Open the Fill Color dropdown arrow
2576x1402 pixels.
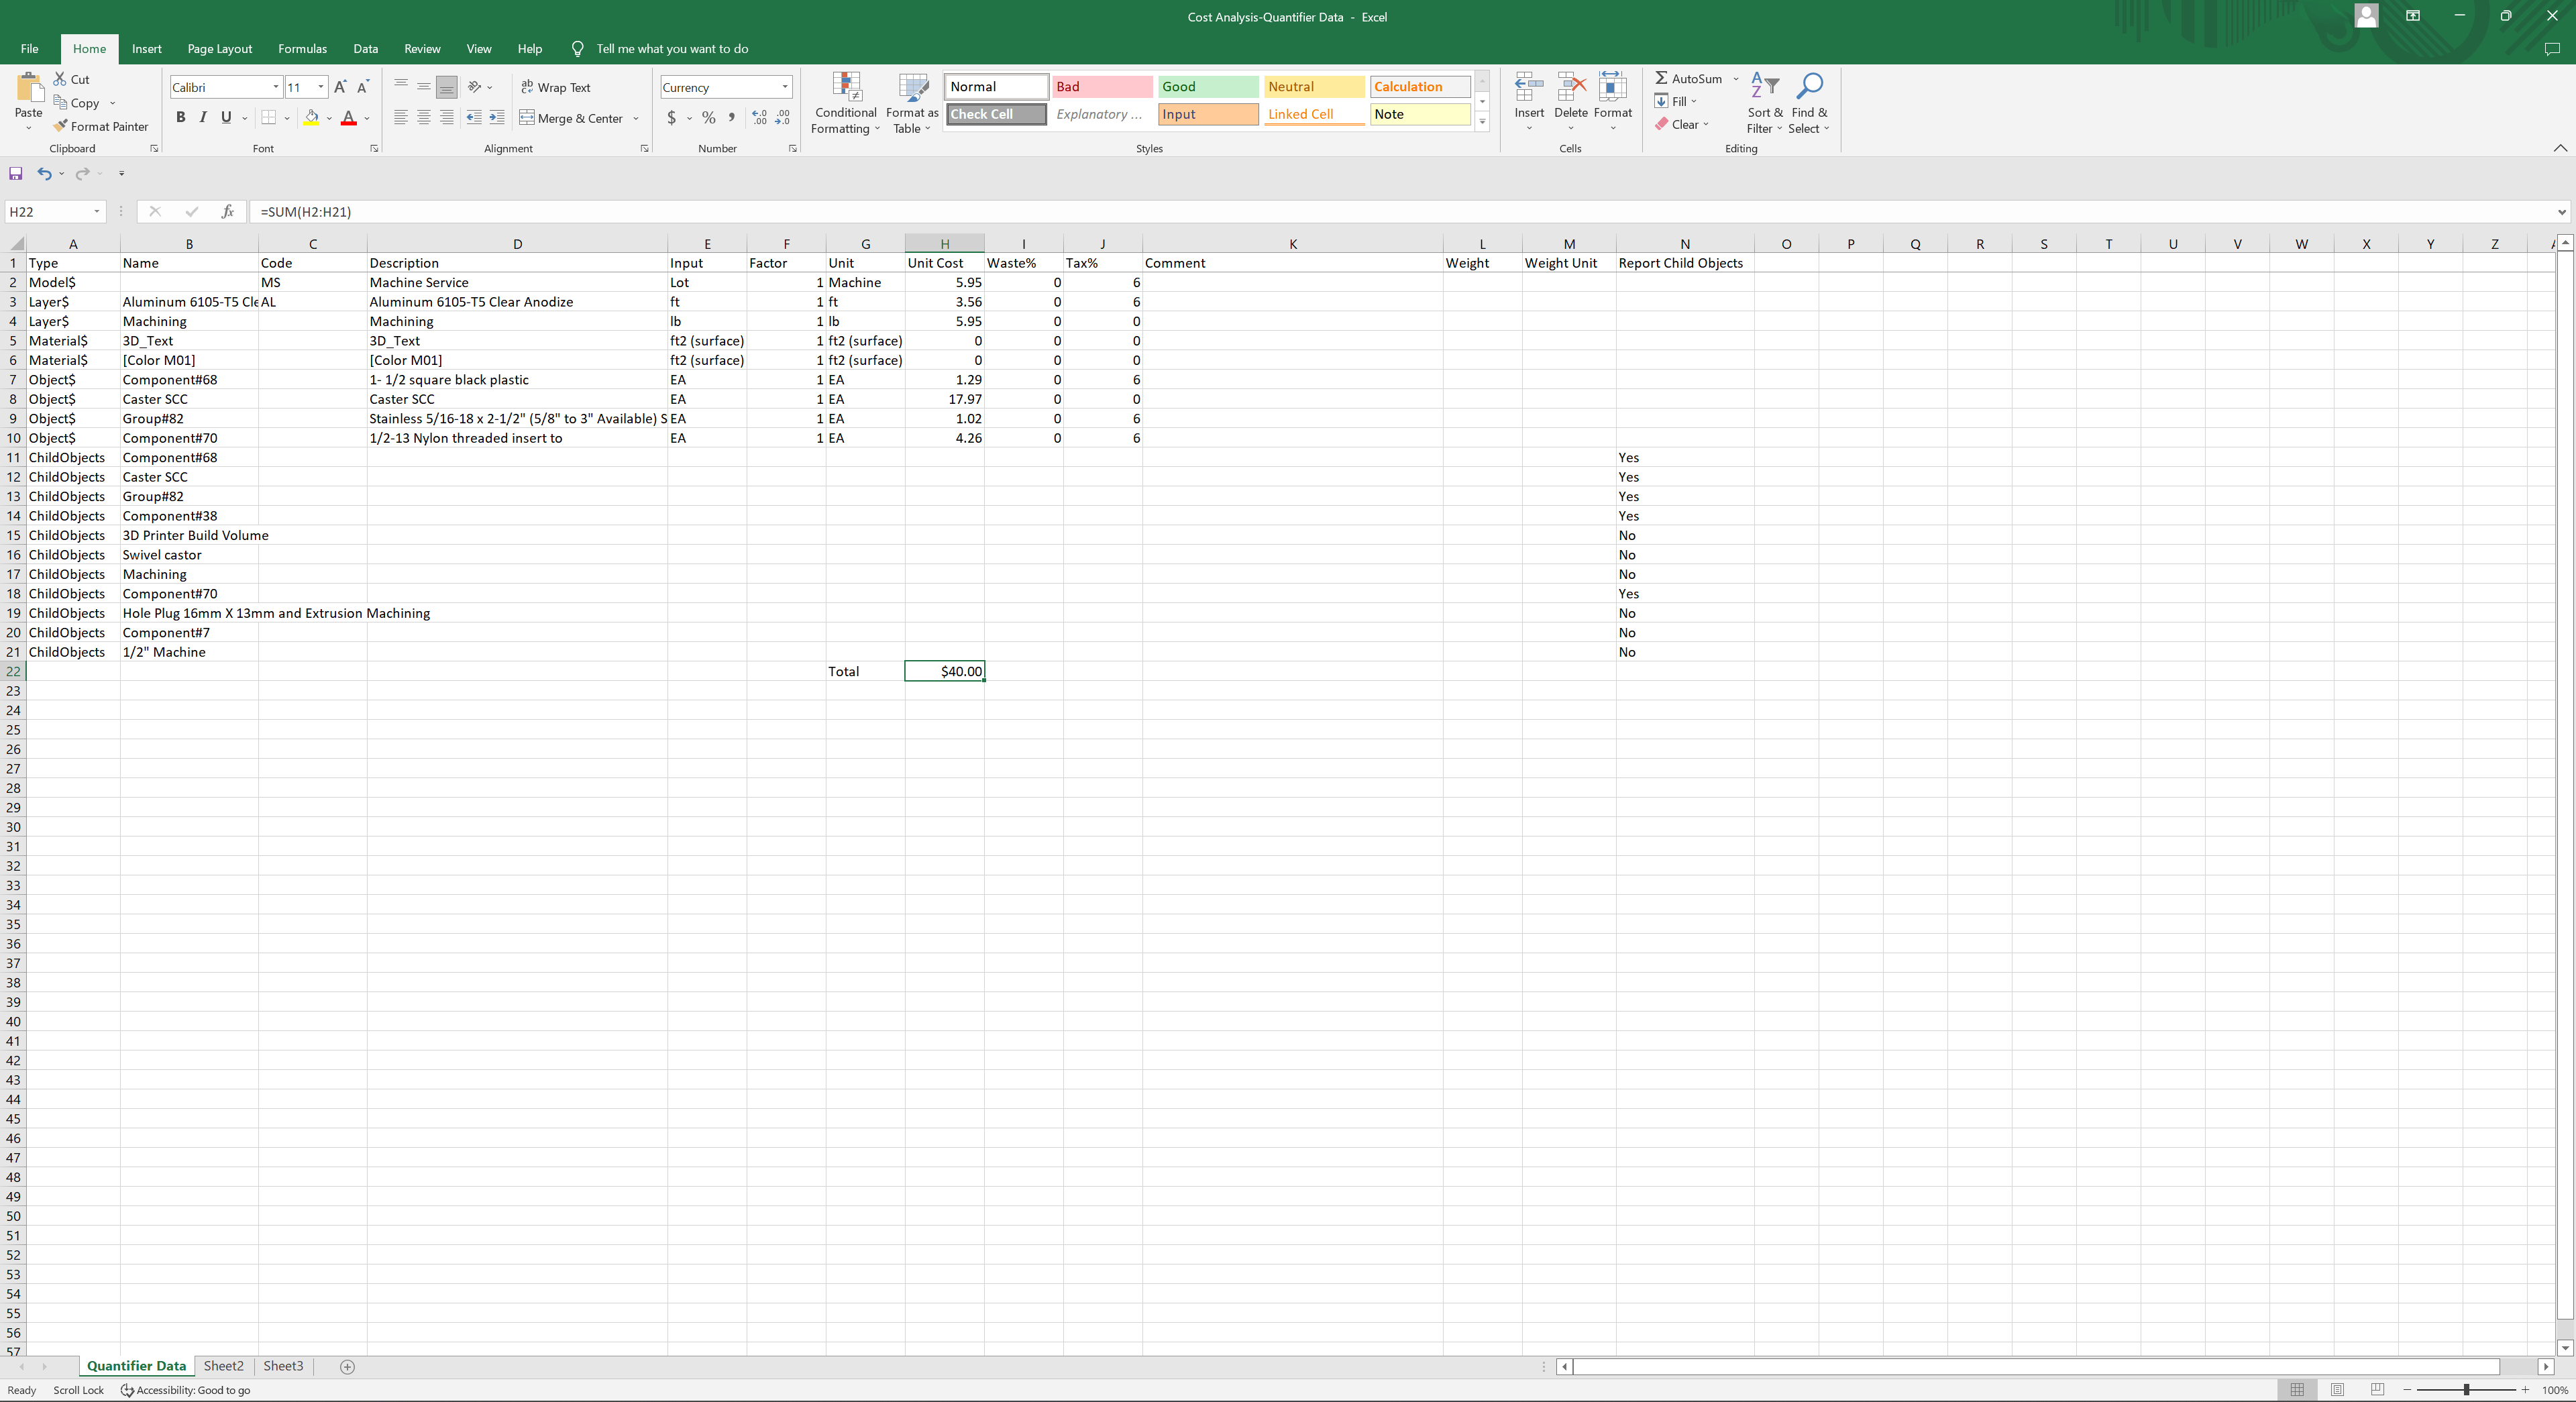click(330, 118)
